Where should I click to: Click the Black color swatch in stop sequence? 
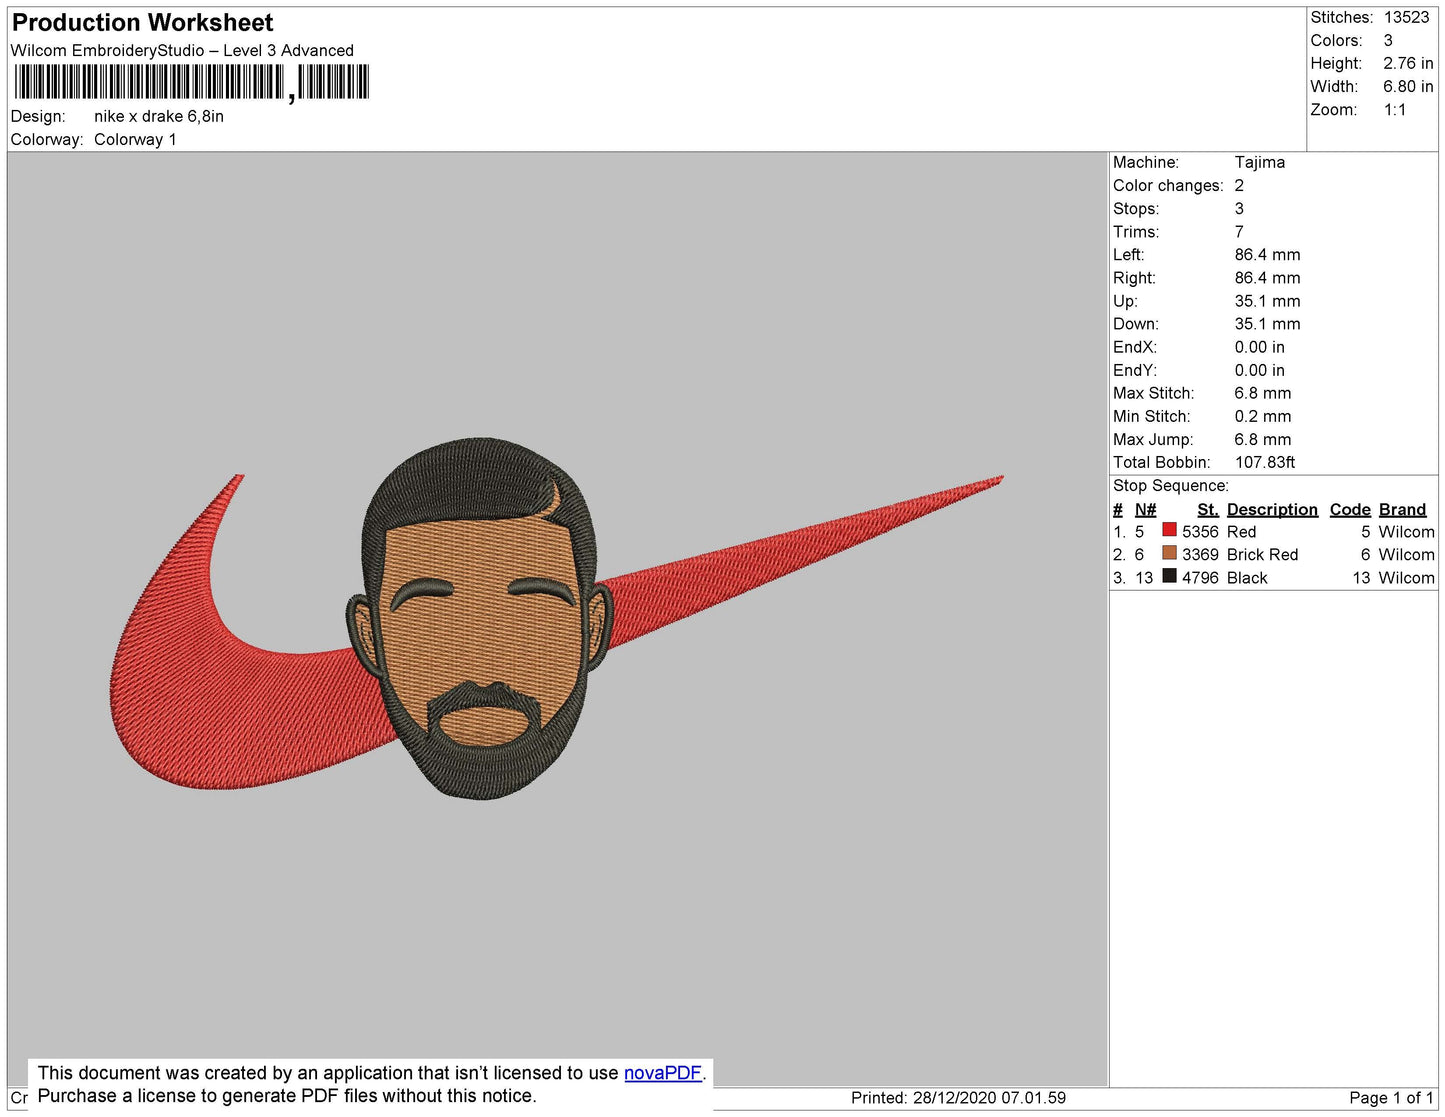click(1169, 576)
